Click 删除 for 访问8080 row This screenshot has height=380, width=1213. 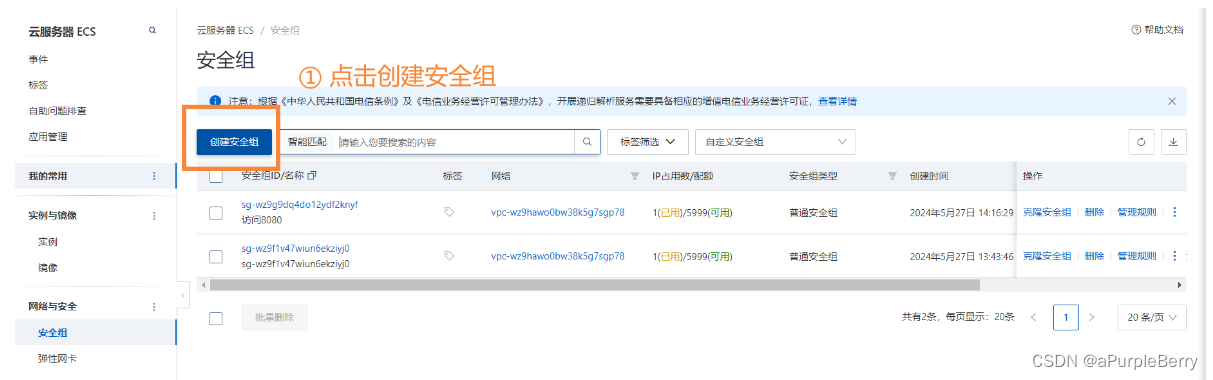[x=1094, y=212]
